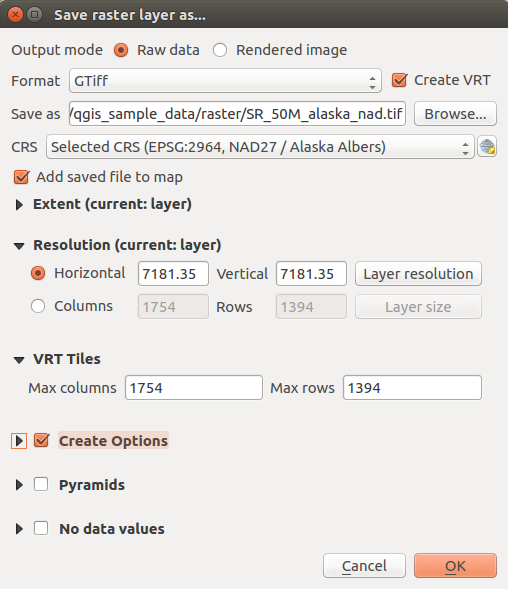Click the Cancel button
508x589 pixels.
pyautogui.click(x=364, y=565)
